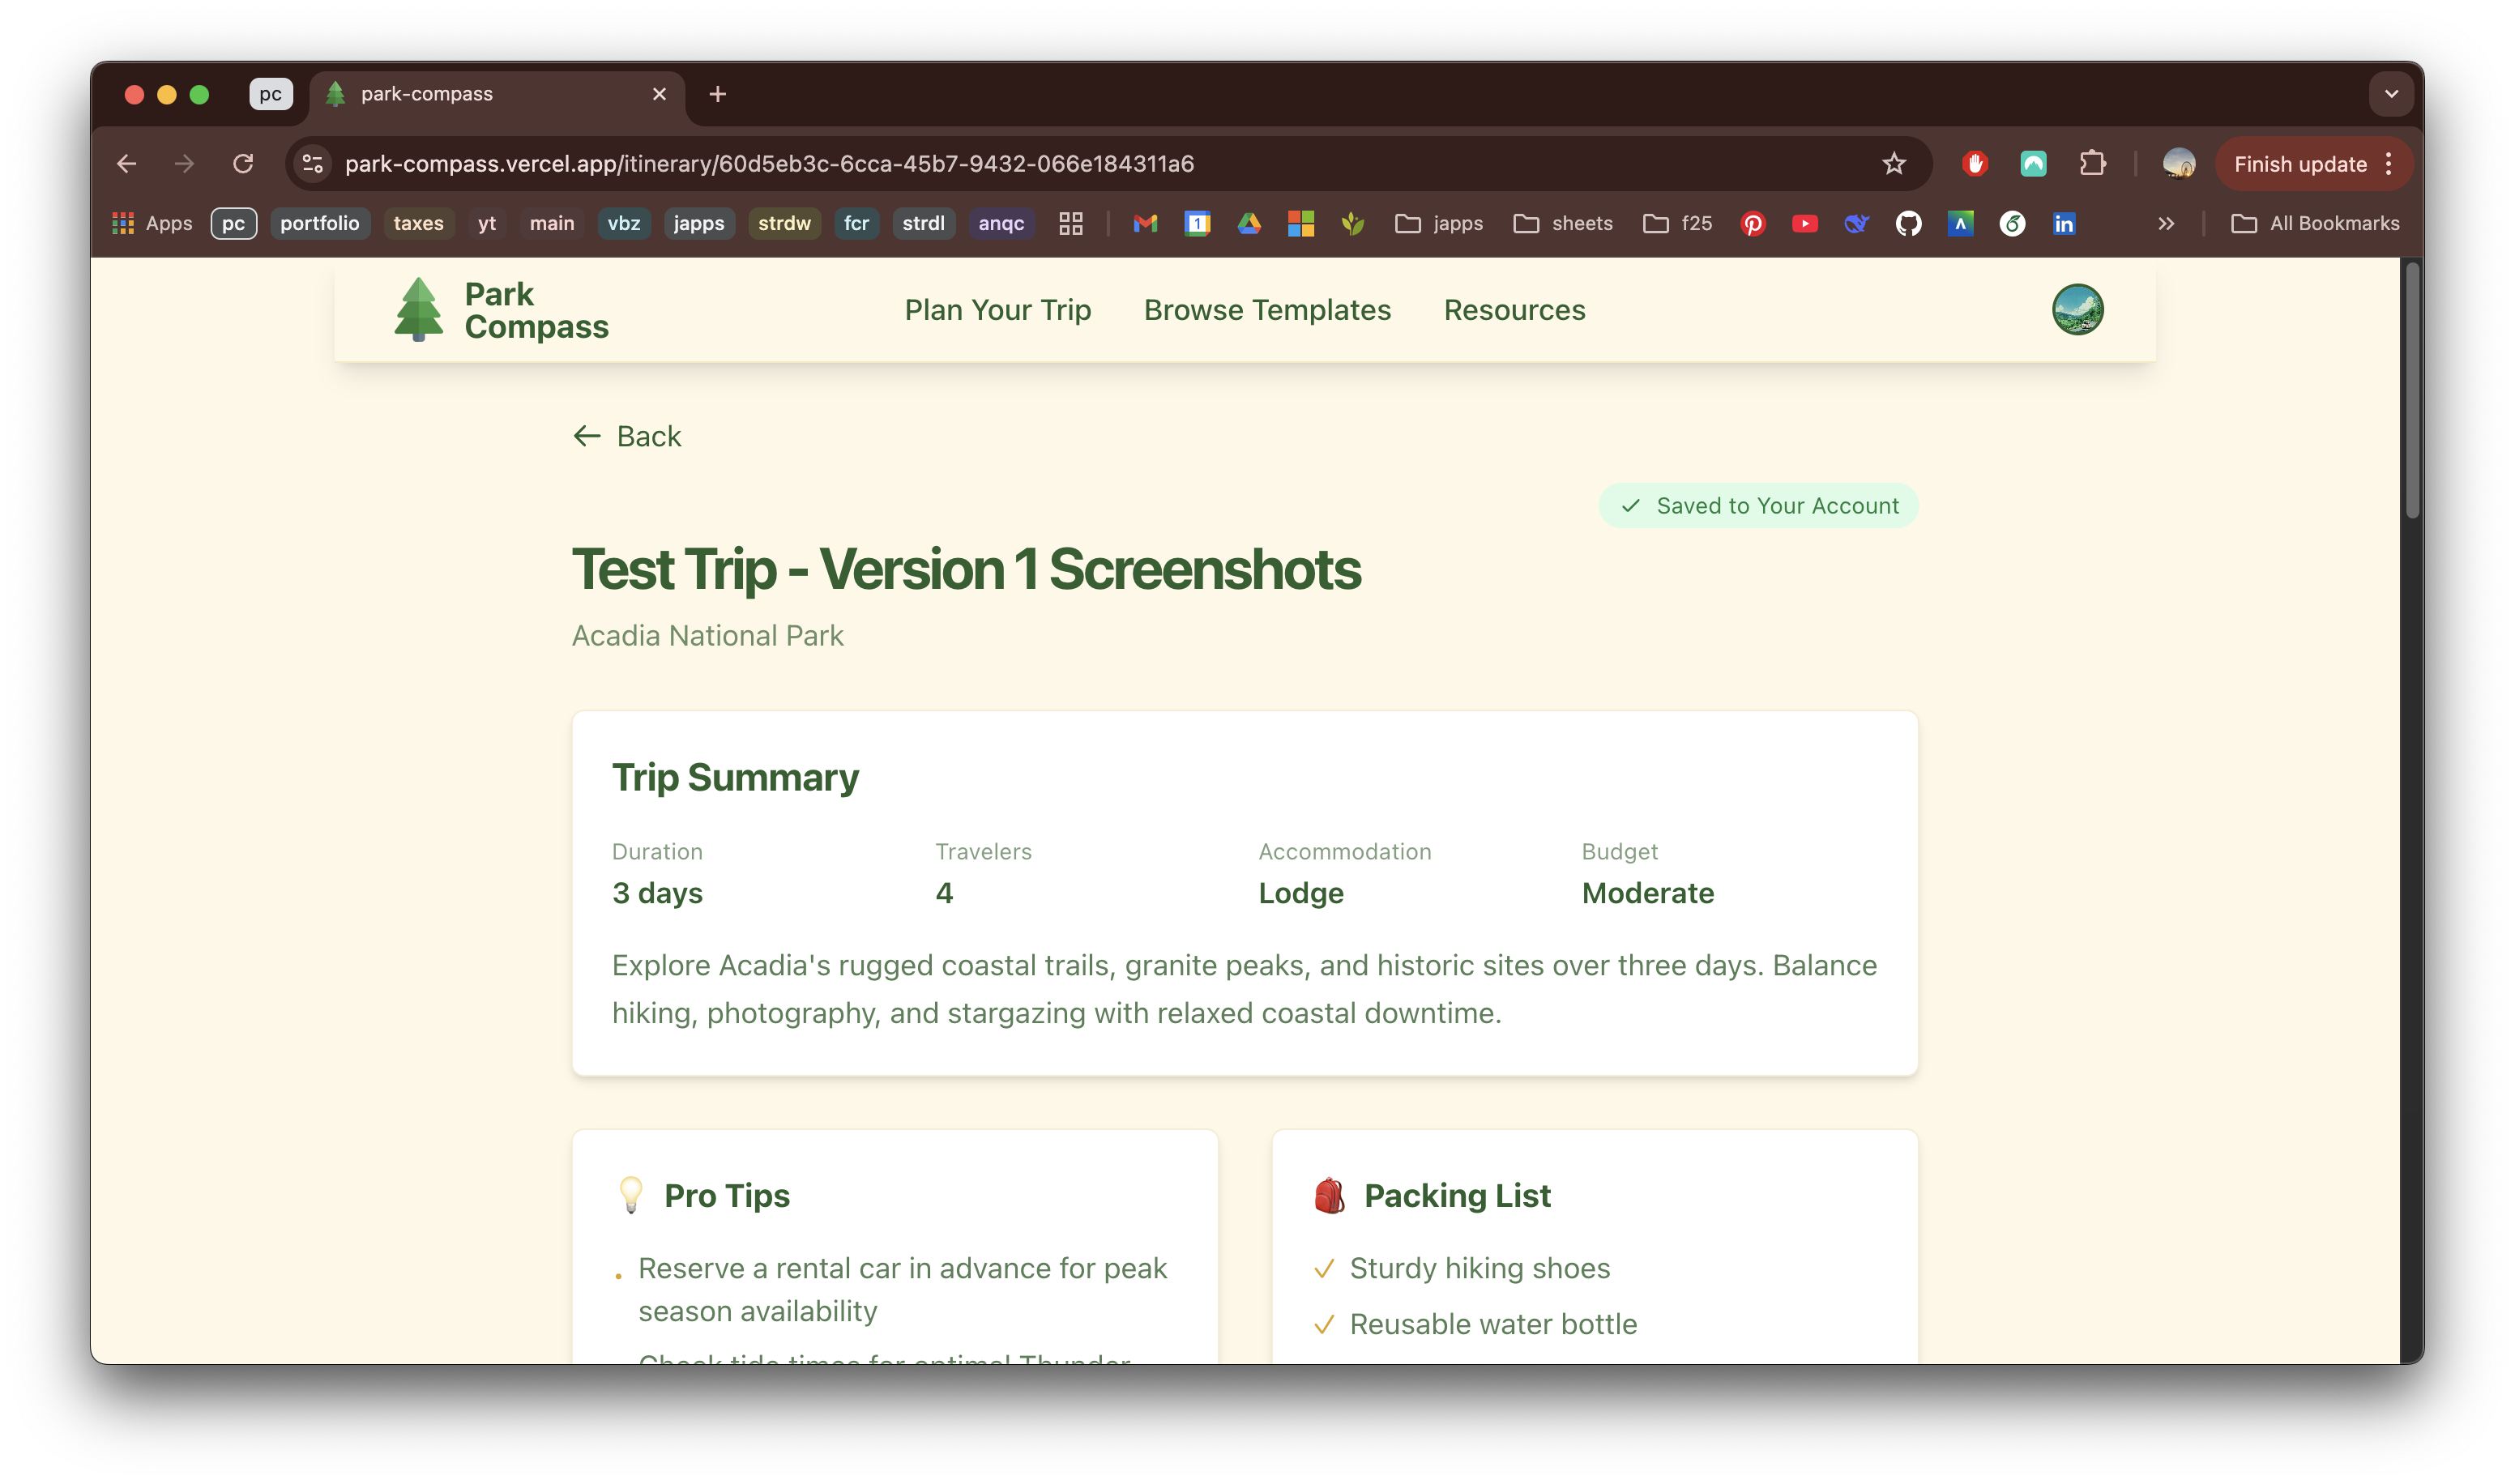Open the Resources nav item
2515x1484 pixels.
click(1514, 310)
